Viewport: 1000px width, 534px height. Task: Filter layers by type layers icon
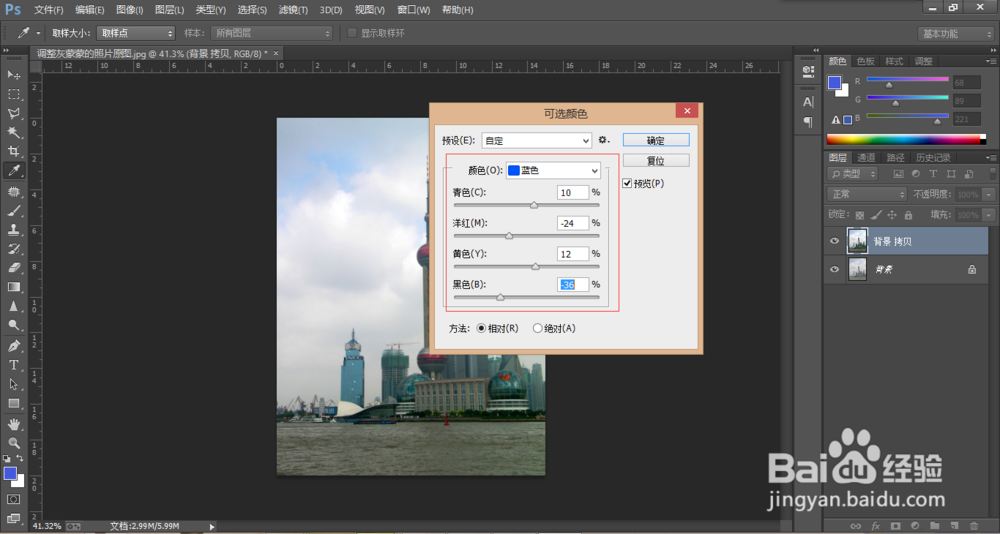[934, 174]
